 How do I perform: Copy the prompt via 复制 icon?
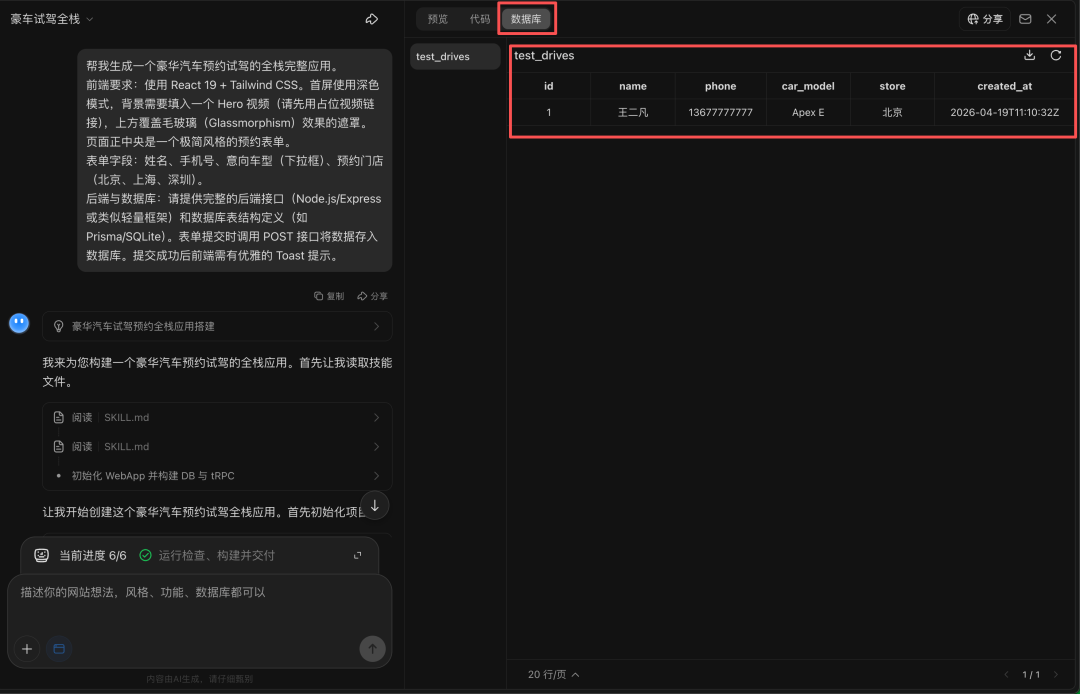(x=329, y=296)
